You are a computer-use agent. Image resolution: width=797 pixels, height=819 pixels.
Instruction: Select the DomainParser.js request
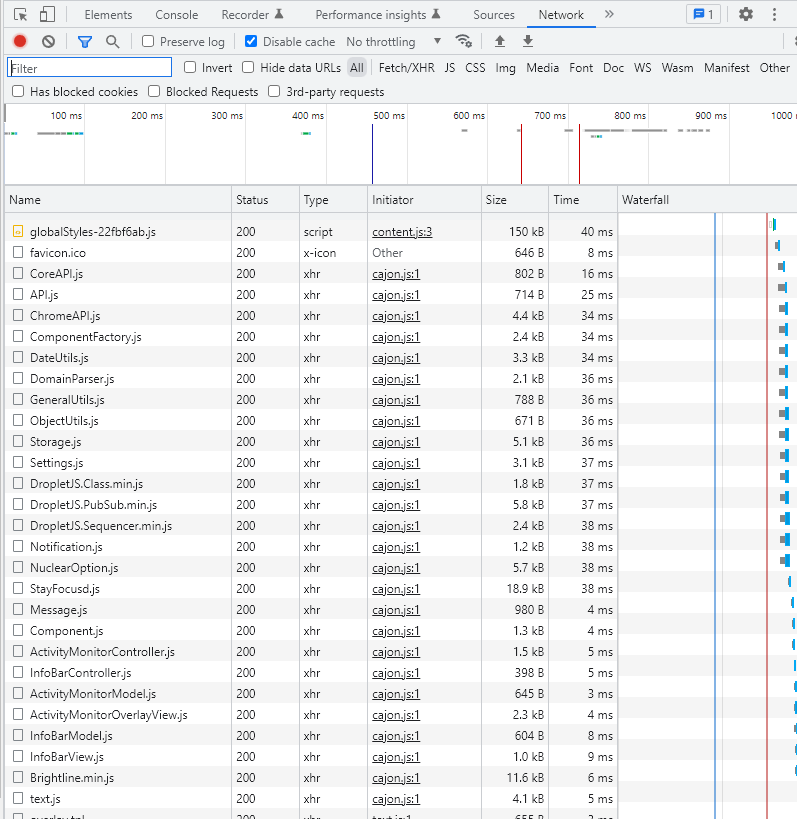(72, 379)
